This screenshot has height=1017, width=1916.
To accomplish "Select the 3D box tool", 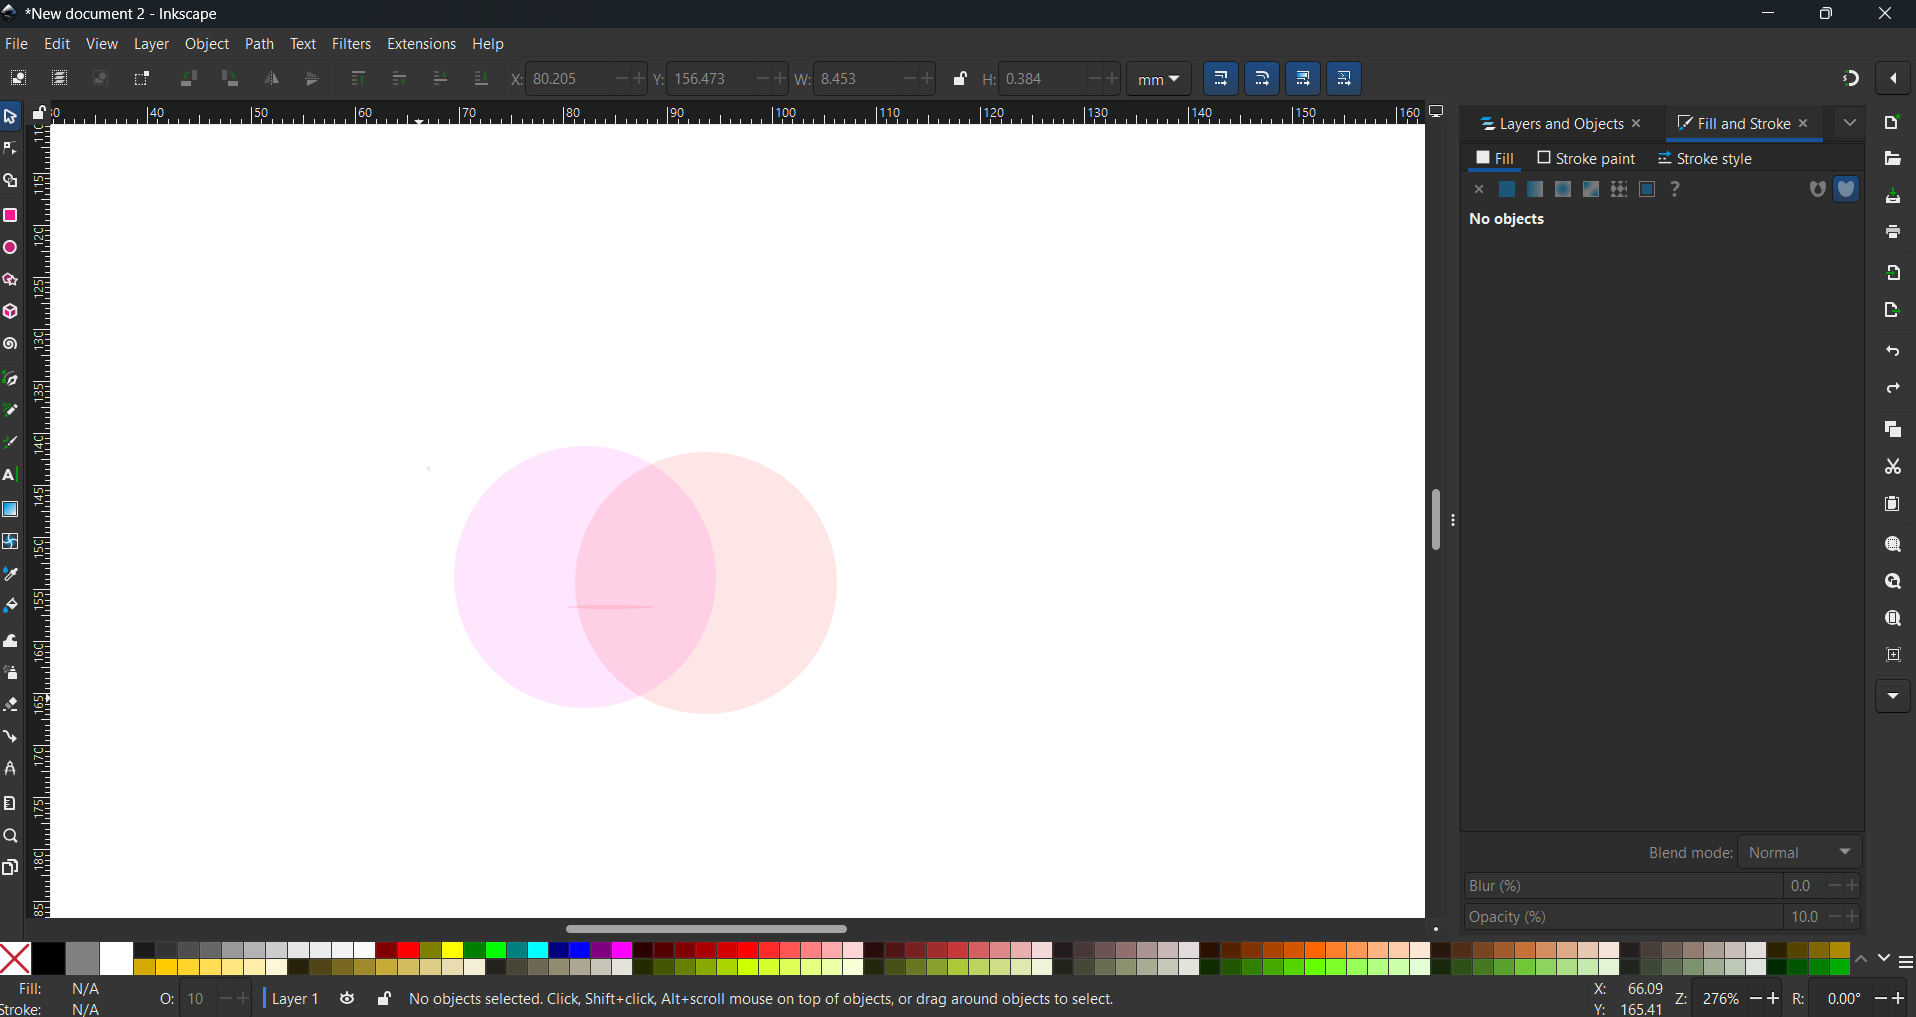I will coord(10,312).
